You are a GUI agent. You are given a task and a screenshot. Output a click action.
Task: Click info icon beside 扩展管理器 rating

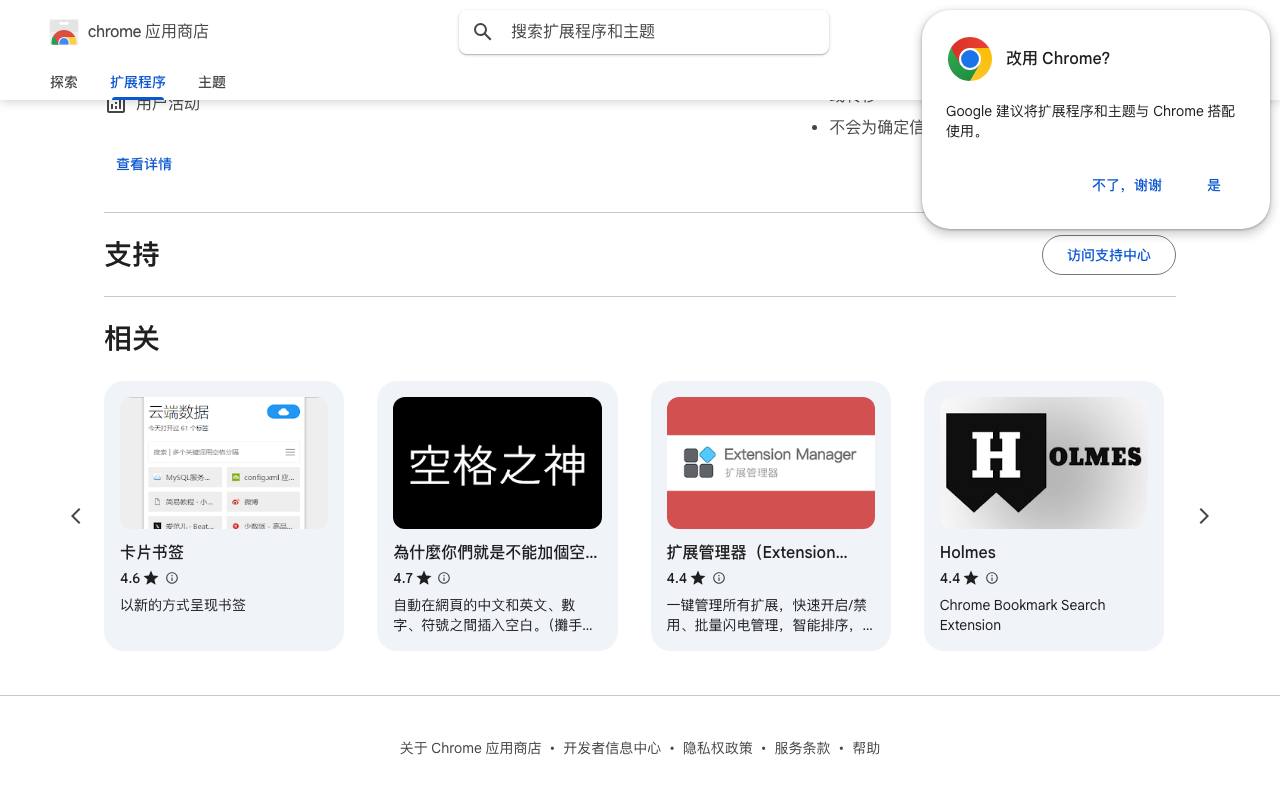[x=718, y=578]
